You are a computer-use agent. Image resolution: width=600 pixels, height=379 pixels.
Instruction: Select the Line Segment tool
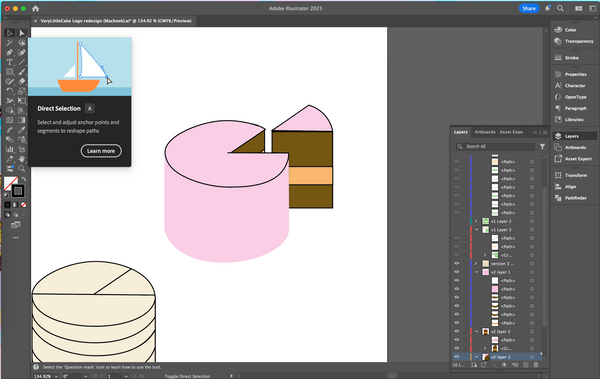(x=22, y=62)
